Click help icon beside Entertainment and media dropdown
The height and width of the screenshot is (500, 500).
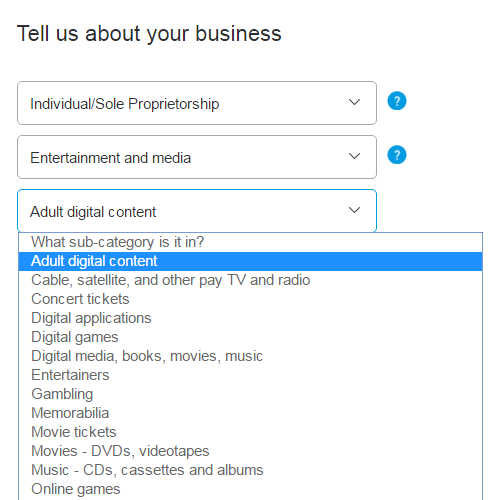pyautogui.click(x=397, y=155)
